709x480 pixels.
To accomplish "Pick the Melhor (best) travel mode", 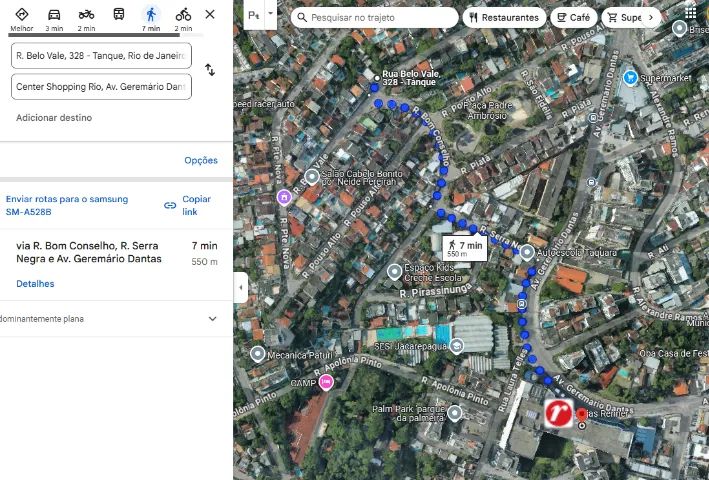I will [22, 15].
